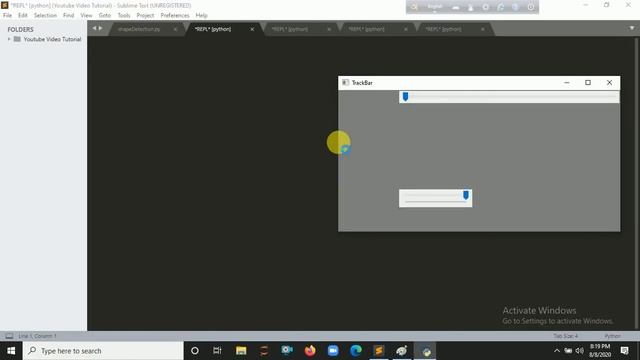Open the Windows Start menu

pyautogui.click(x=11, y=351)
